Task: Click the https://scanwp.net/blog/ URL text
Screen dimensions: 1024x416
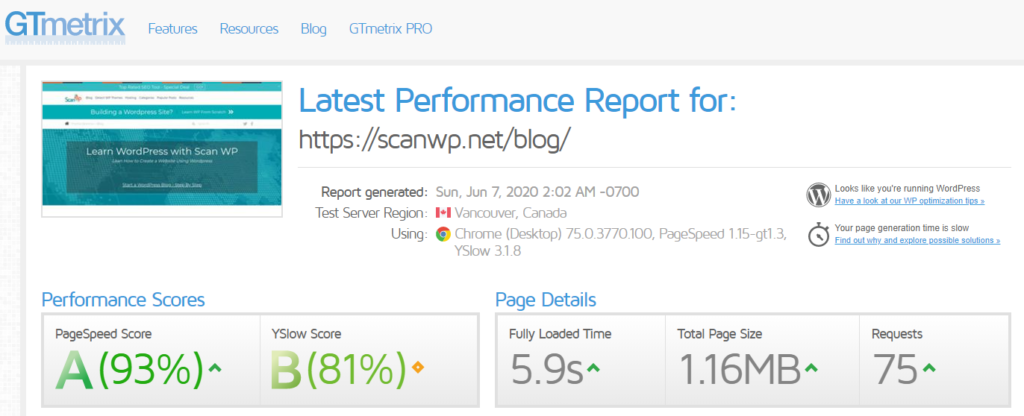Action: pyautogui.click(x=435, y=138)
